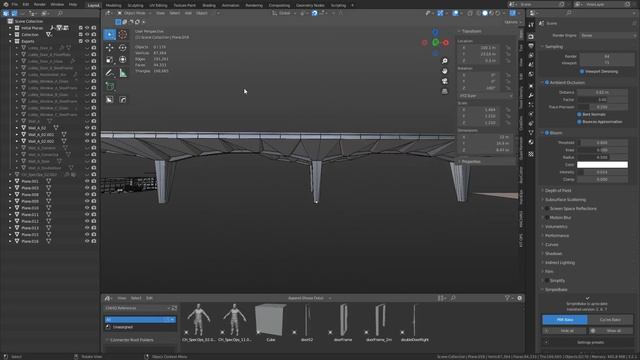Select the Select Box tool
Viewport: 640px width, 360px height.
point(110,35)
